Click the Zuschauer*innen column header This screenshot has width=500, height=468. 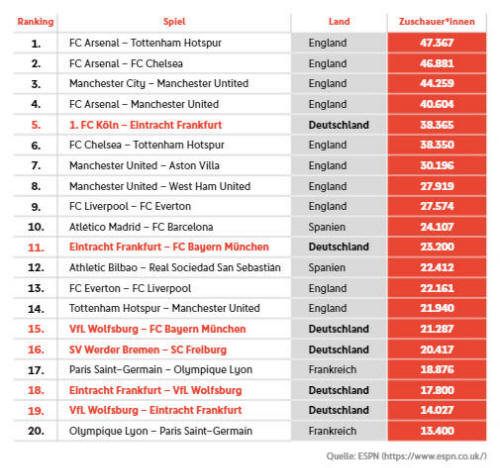point(437,22)
